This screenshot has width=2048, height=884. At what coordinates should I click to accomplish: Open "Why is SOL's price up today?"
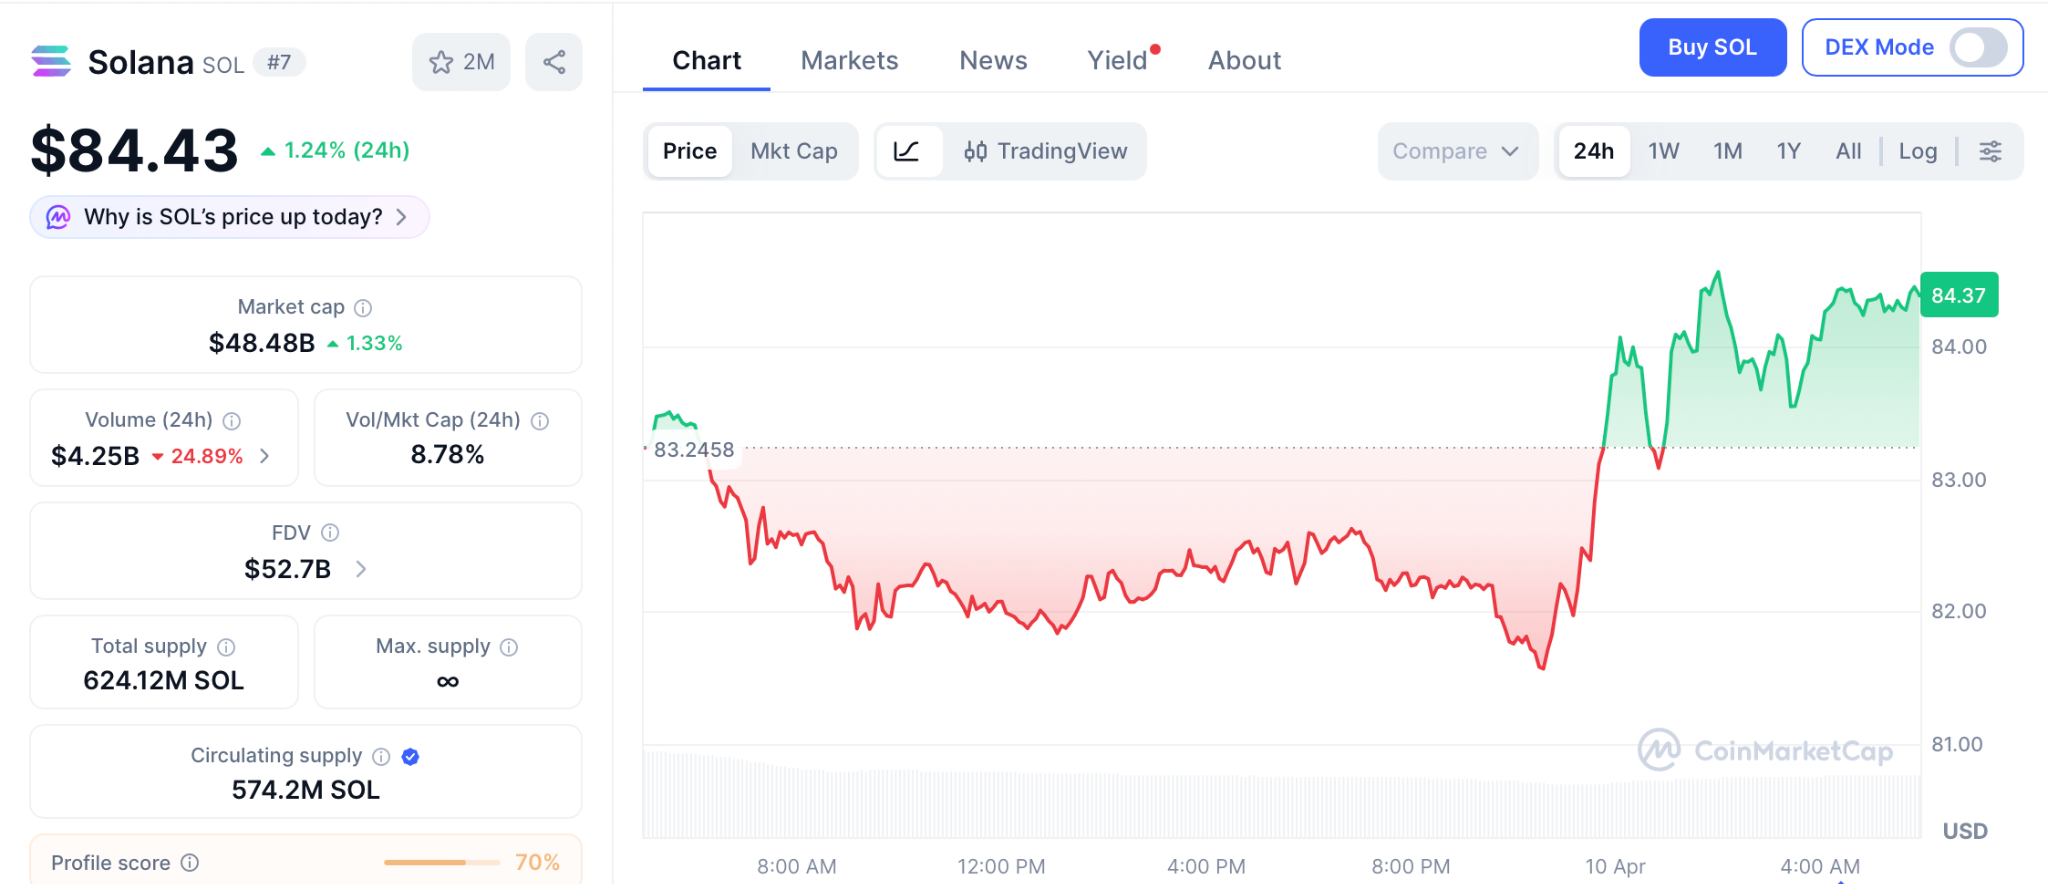pyautogui.click(x=230, y=217)
